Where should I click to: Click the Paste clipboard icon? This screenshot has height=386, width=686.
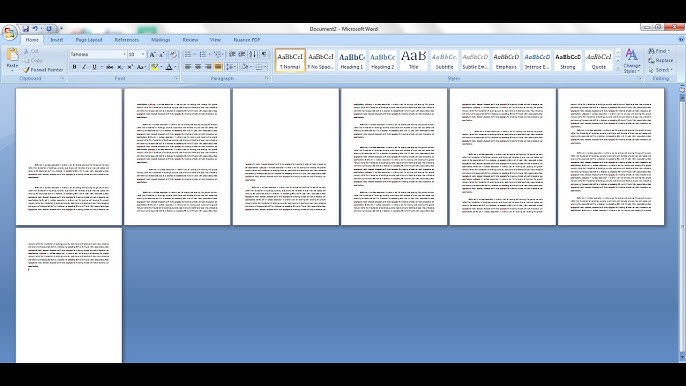tap(12, 55)
